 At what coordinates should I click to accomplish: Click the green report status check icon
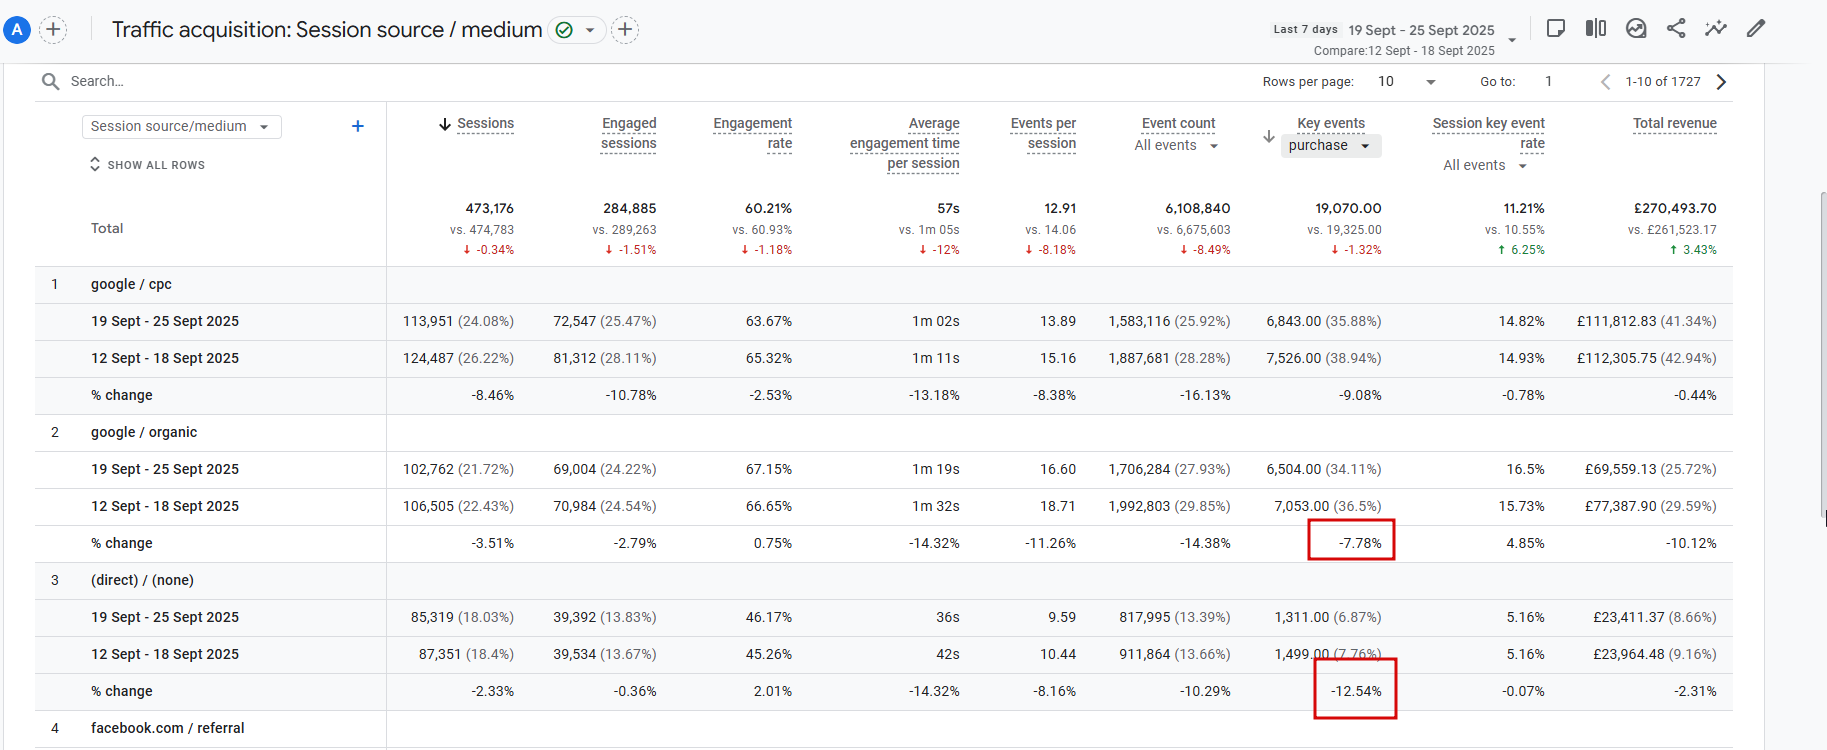[x=564, y=30]
